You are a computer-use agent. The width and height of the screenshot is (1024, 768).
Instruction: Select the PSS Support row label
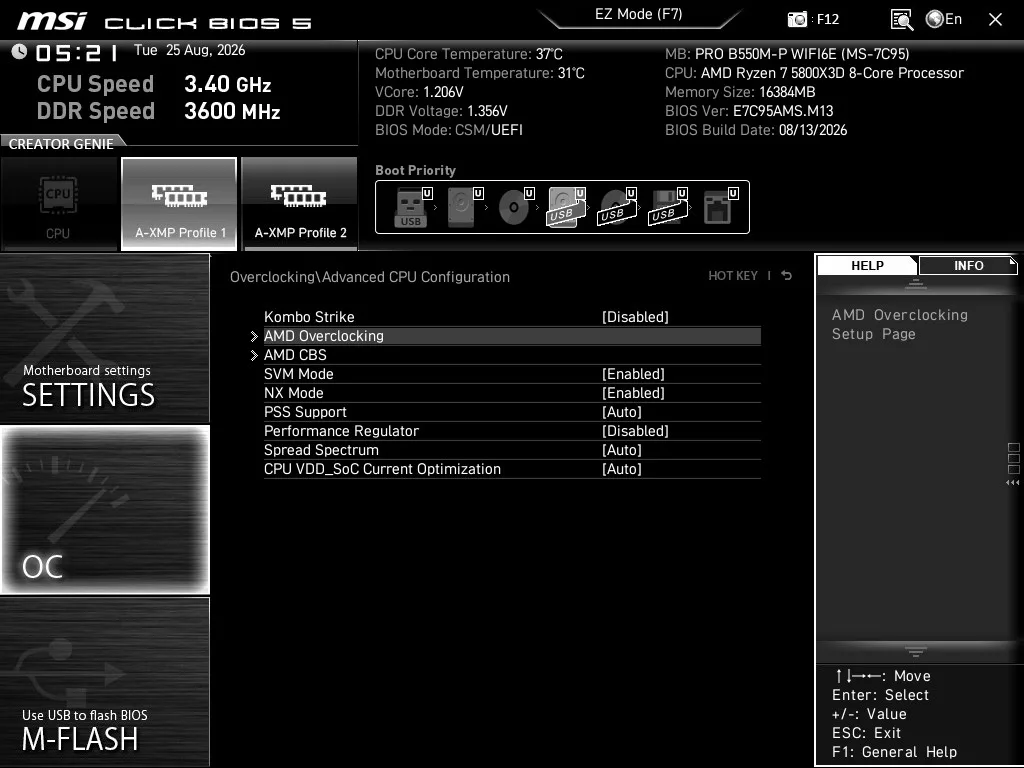click(305, 411)
